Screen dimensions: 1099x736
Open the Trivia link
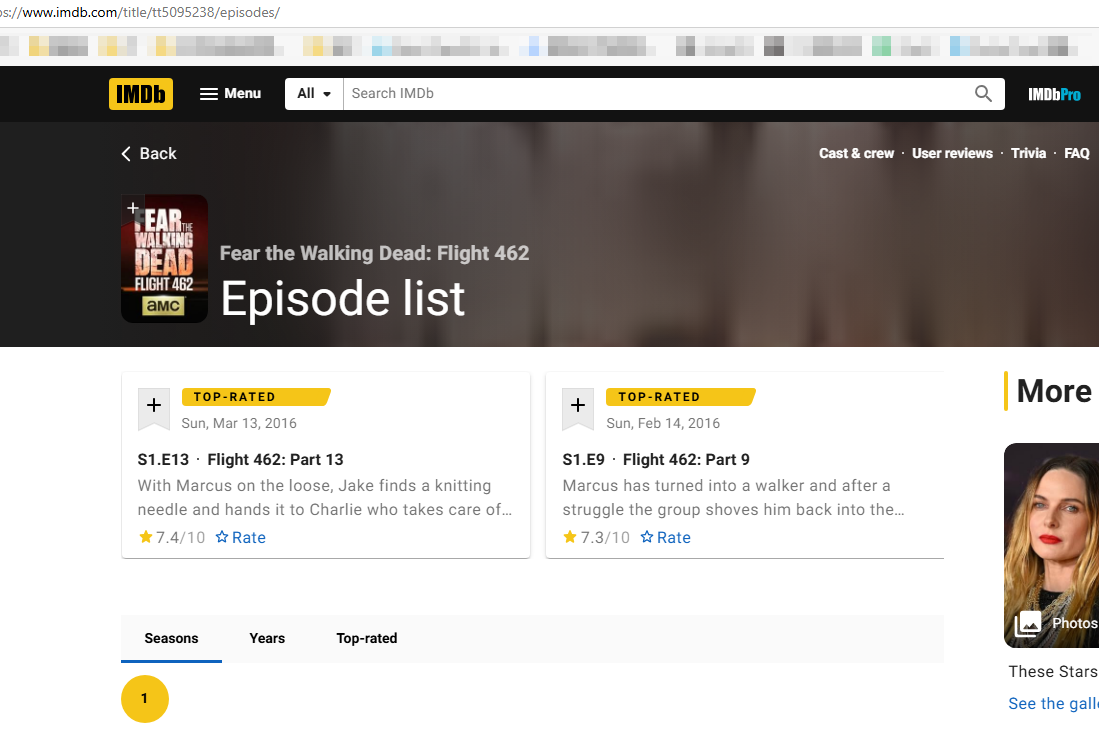pyautogui.click(x=1028, y=154)
